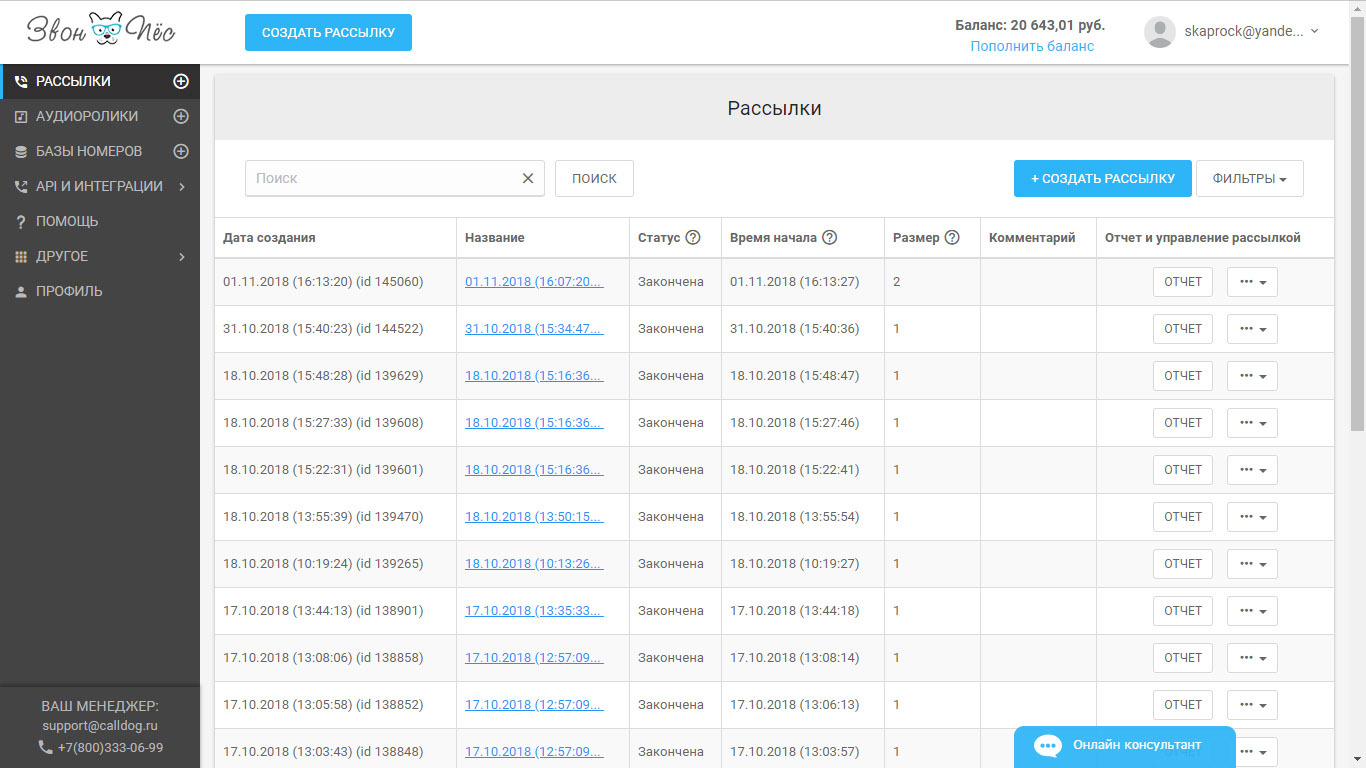Click plus icon next to Базы номеров
The width and height of the screenshot is (1366, 768).
(x=181, y=152)
